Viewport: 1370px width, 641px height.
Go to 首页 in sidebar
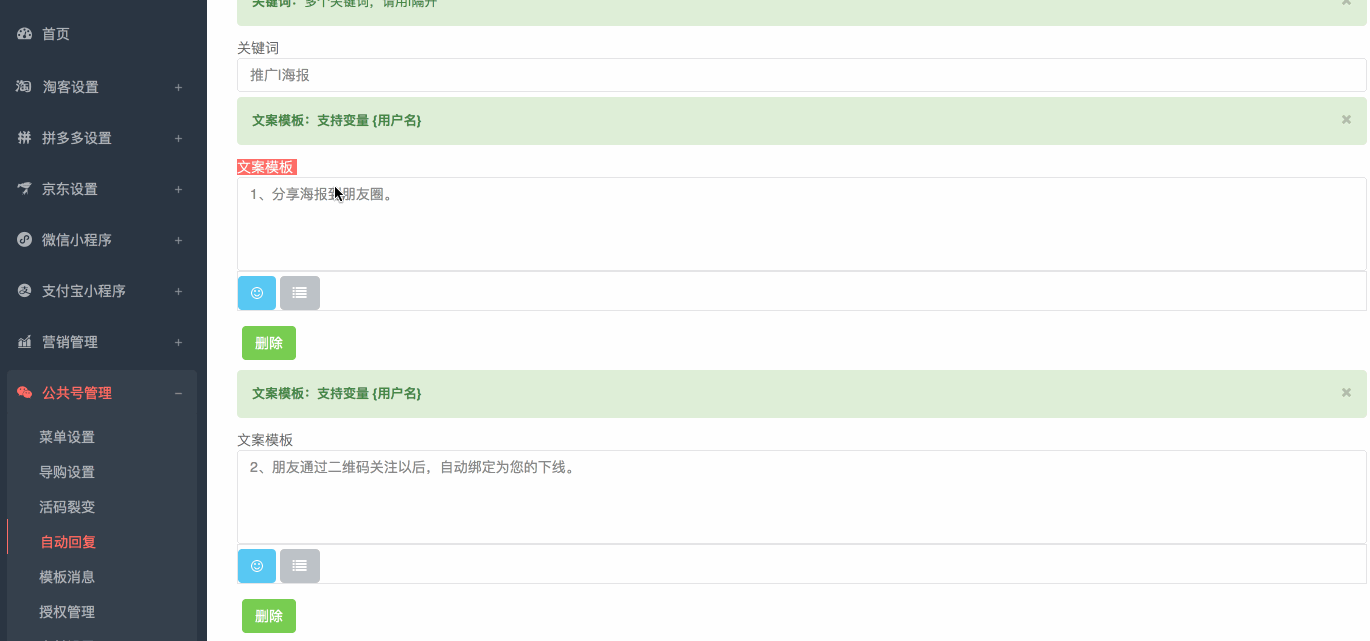point(56,34)
